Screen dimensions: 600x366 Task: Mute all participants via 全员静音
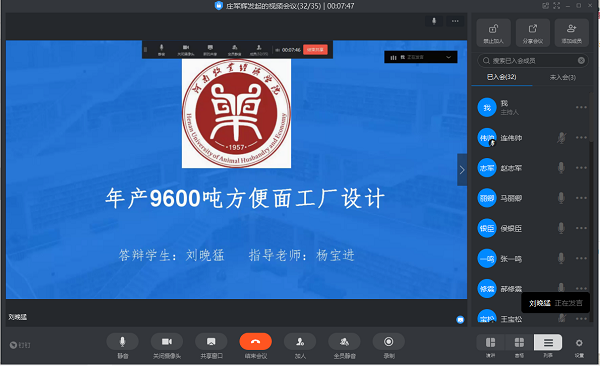click(344, 342)
